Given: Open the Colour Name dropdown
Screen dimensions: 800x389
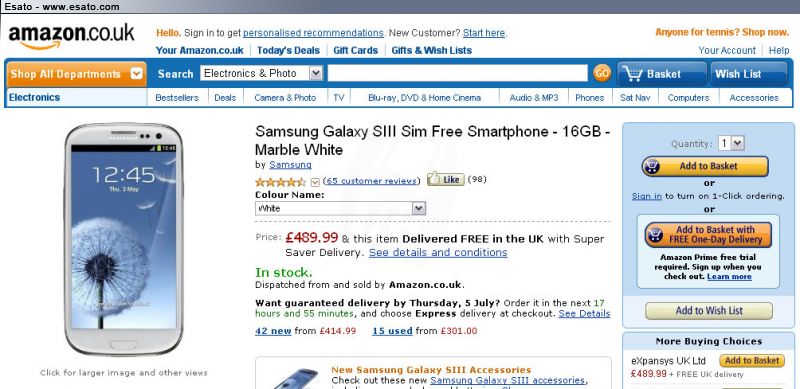Looking at the screenshot, I should pyautogui.click(x=340, y=208).
